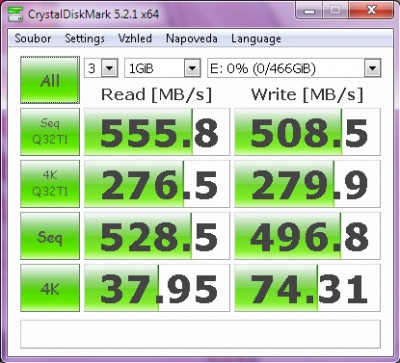Start the plain Seq test
400x363 pixels.
50,236
